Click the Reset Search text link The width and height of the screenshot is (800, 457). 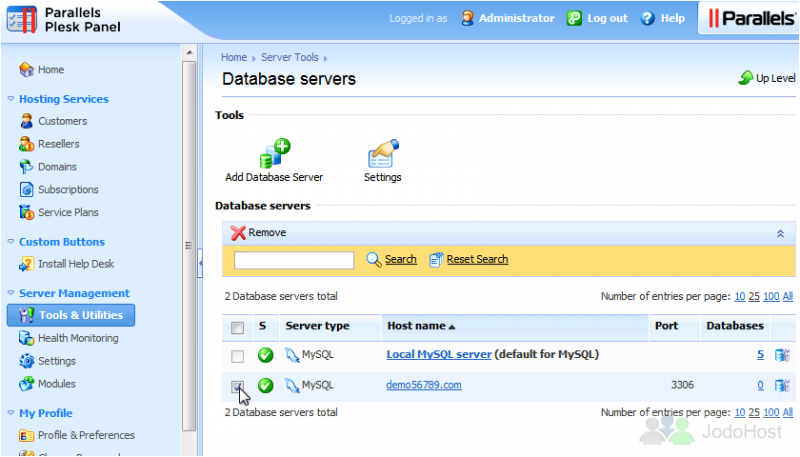478,260
